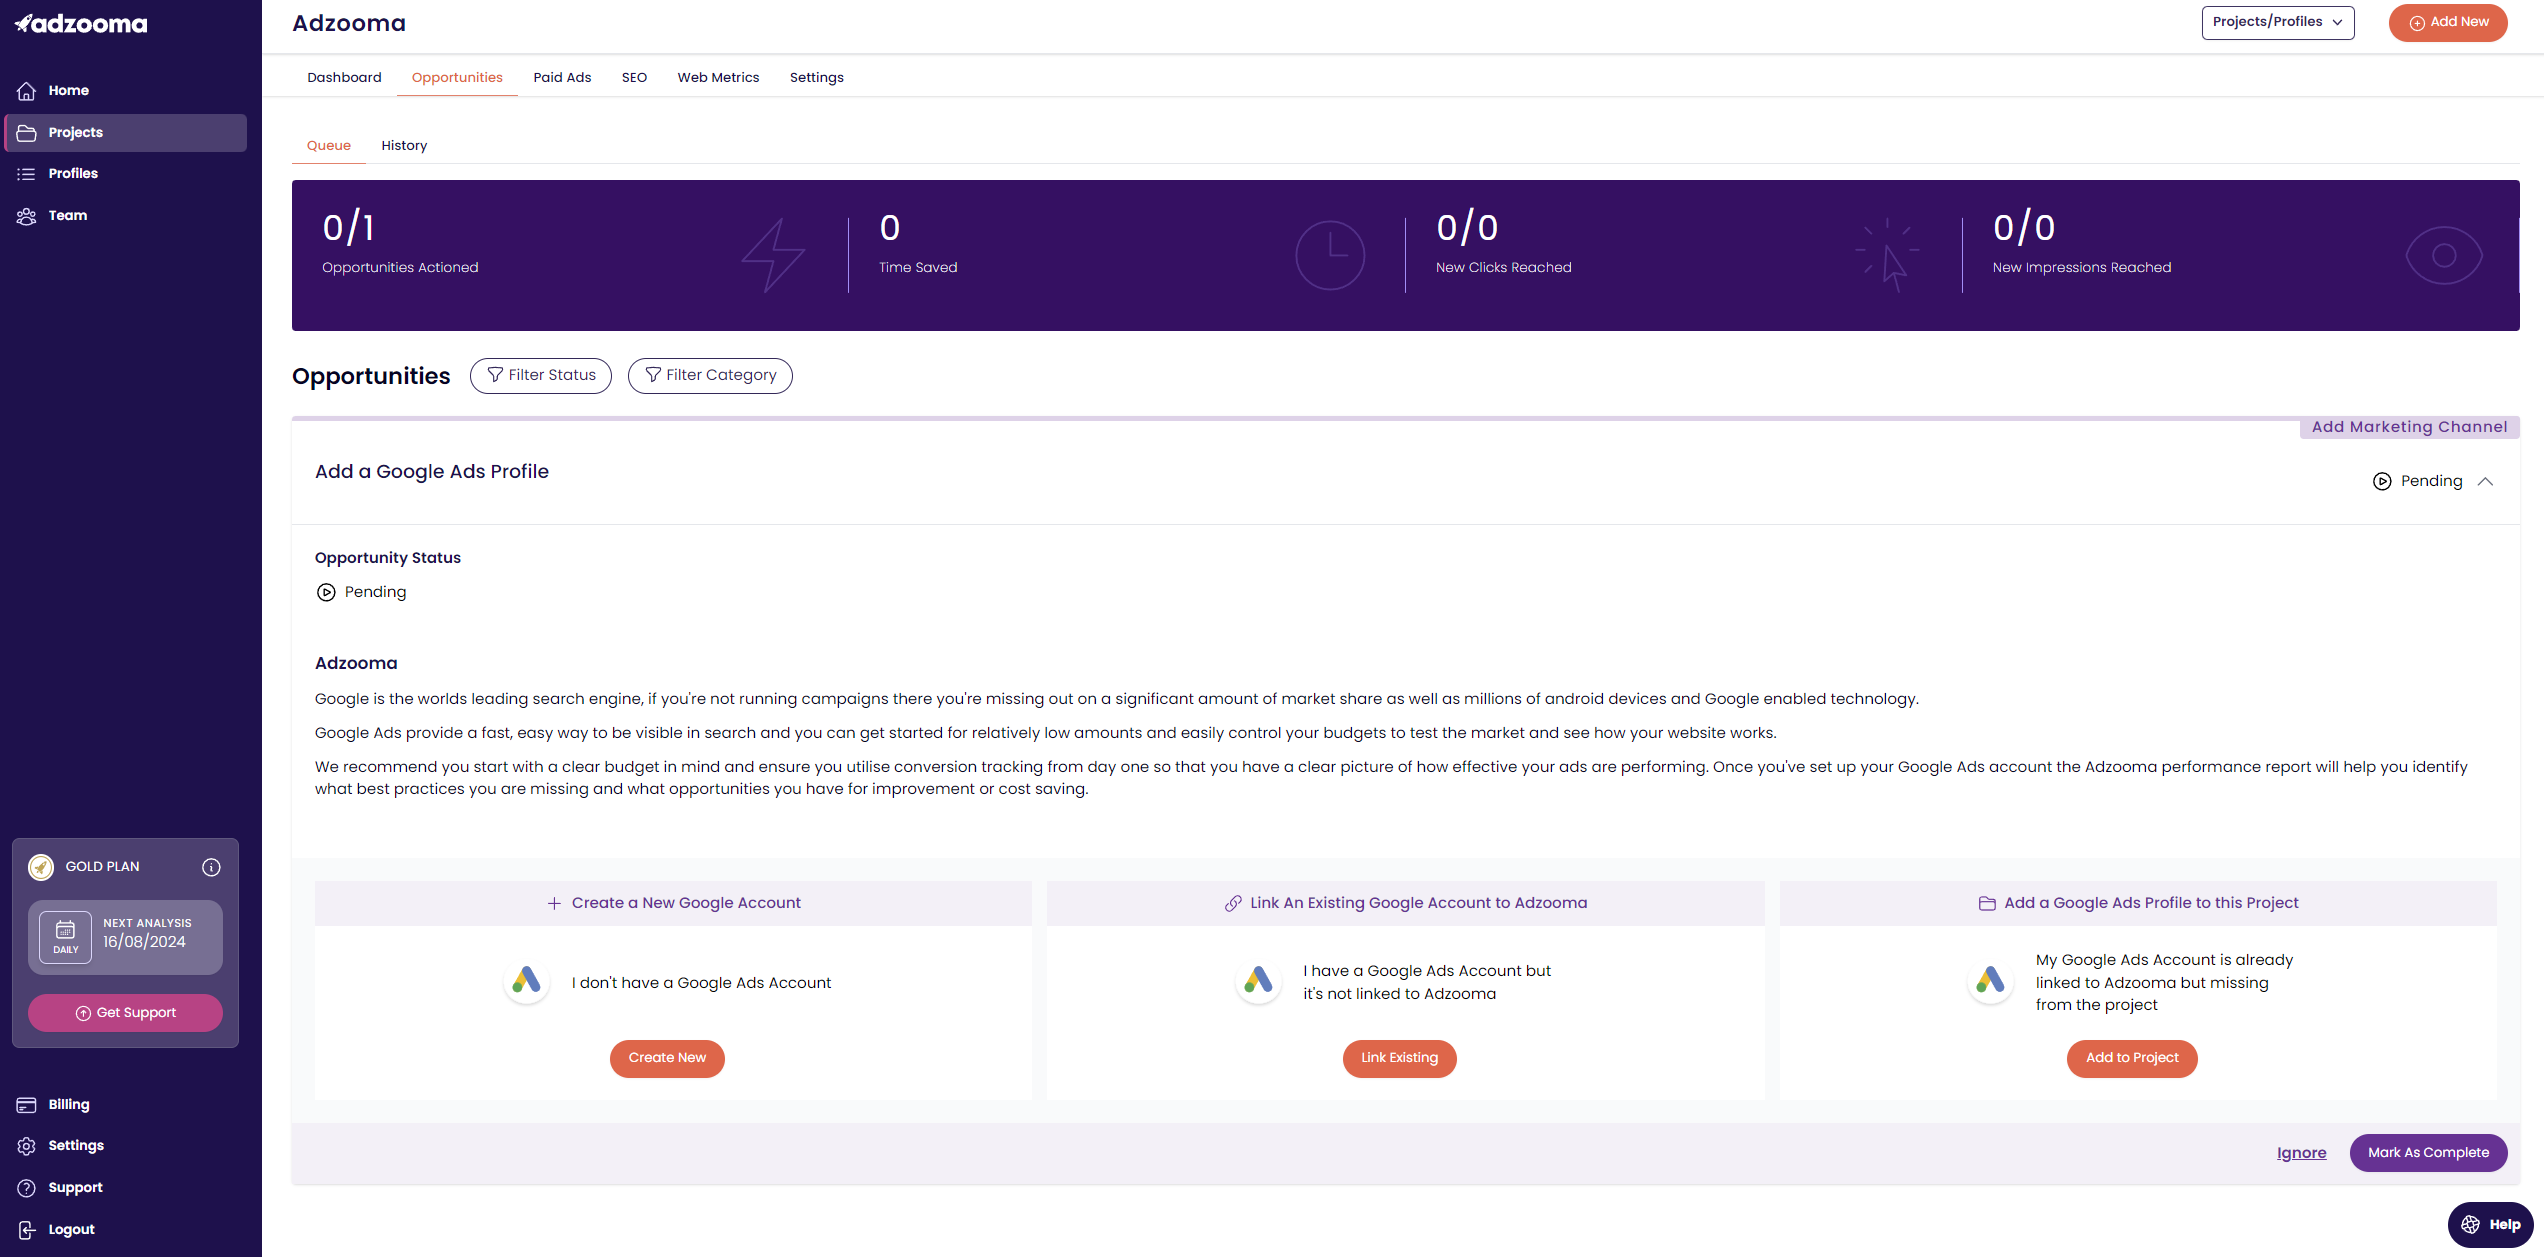The image size is (2544, 1257).
Task: Open Team in the sidebar
Action: click(125, 216)
